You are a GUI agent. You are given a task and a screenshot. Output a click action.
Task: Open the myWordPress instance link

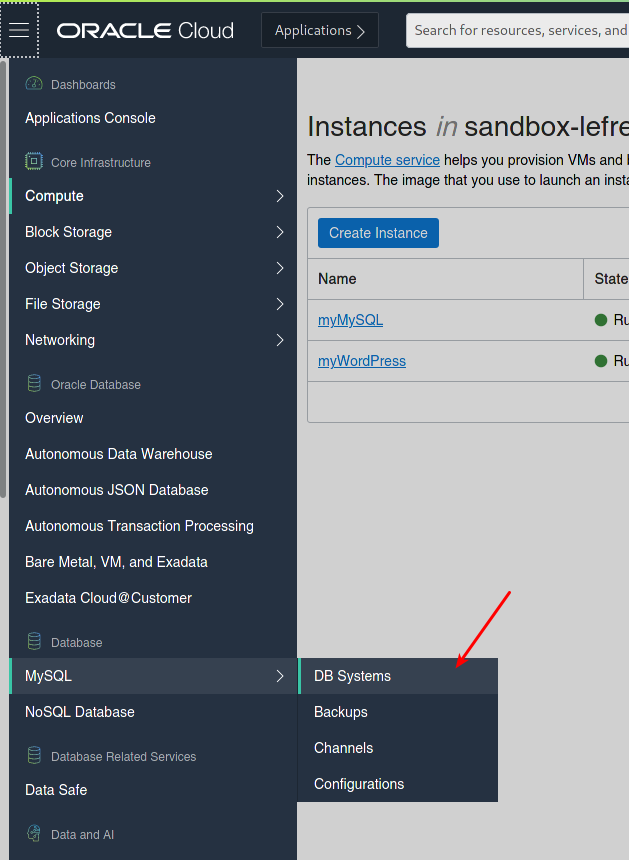pos(362,361)
